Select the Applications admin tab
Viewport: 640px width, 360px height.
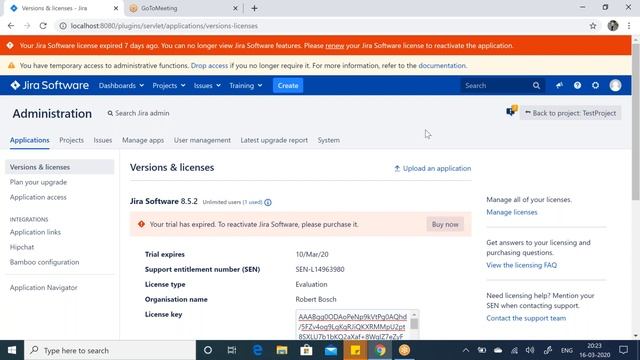(x=29, y=140)
